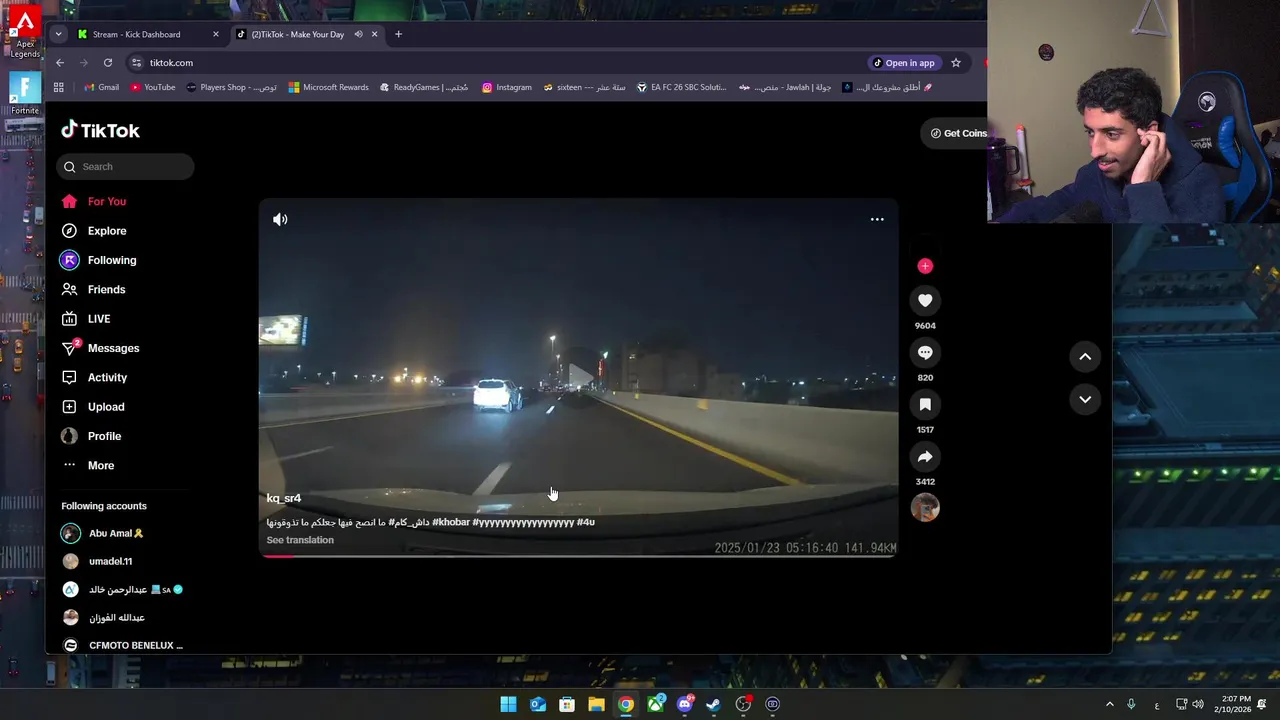This screenshot has width=1280, height=720.
Task: Open a new browser tab
Action: click(398, 34)
